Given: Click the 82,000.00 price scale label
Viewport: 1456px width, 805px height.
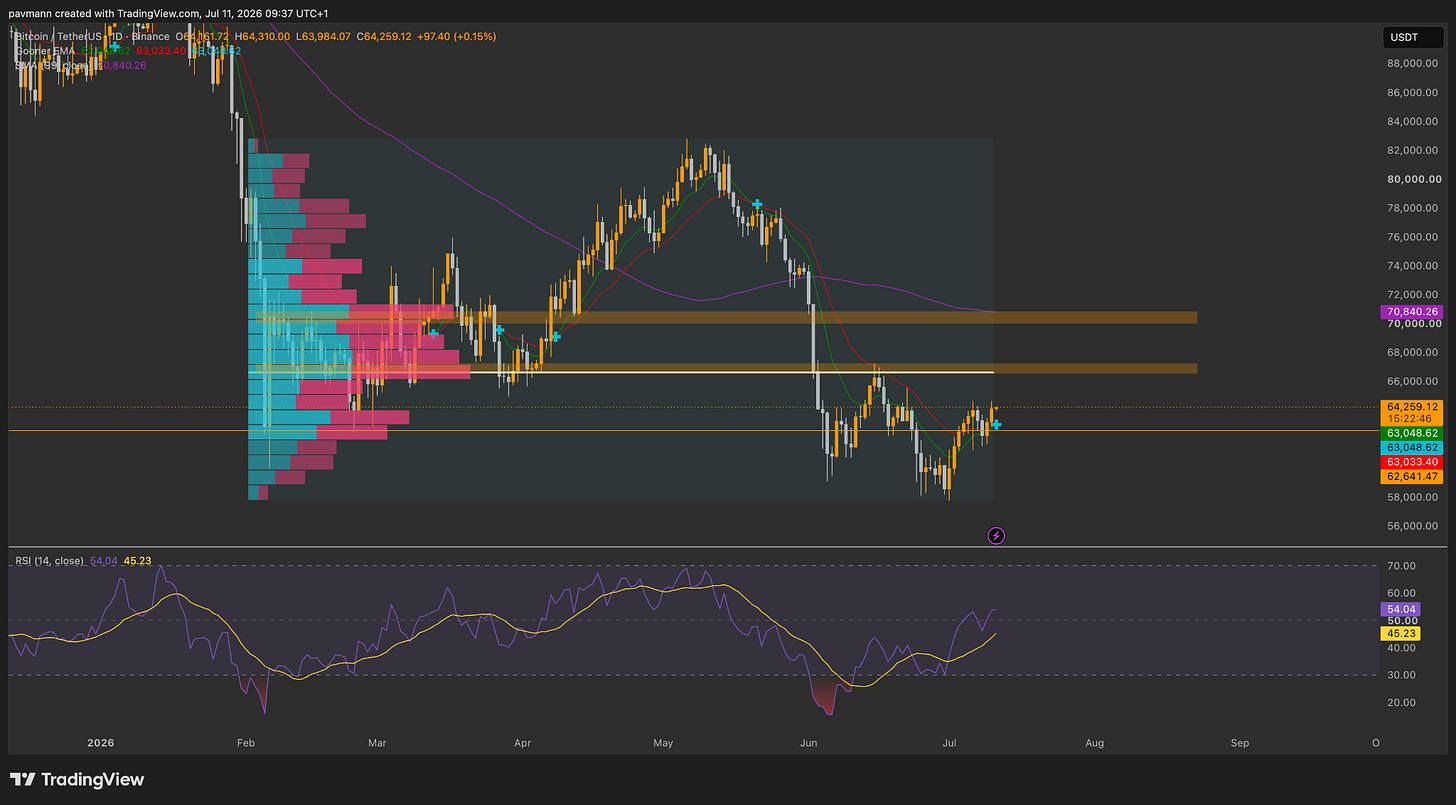Looking at the screenshot, I should click(x=1411, y=151).
